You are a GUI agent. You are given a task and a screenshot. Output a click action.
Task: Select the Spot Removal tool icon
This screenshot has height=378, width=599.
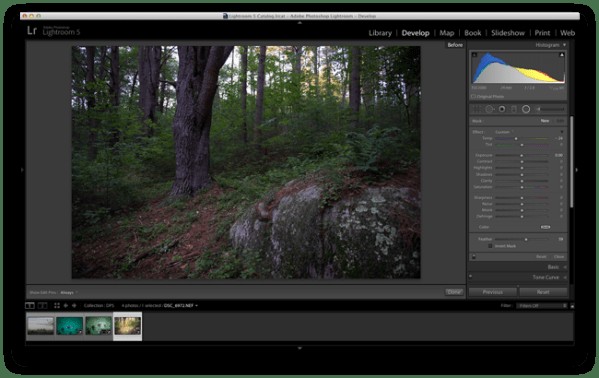(489, 109)
